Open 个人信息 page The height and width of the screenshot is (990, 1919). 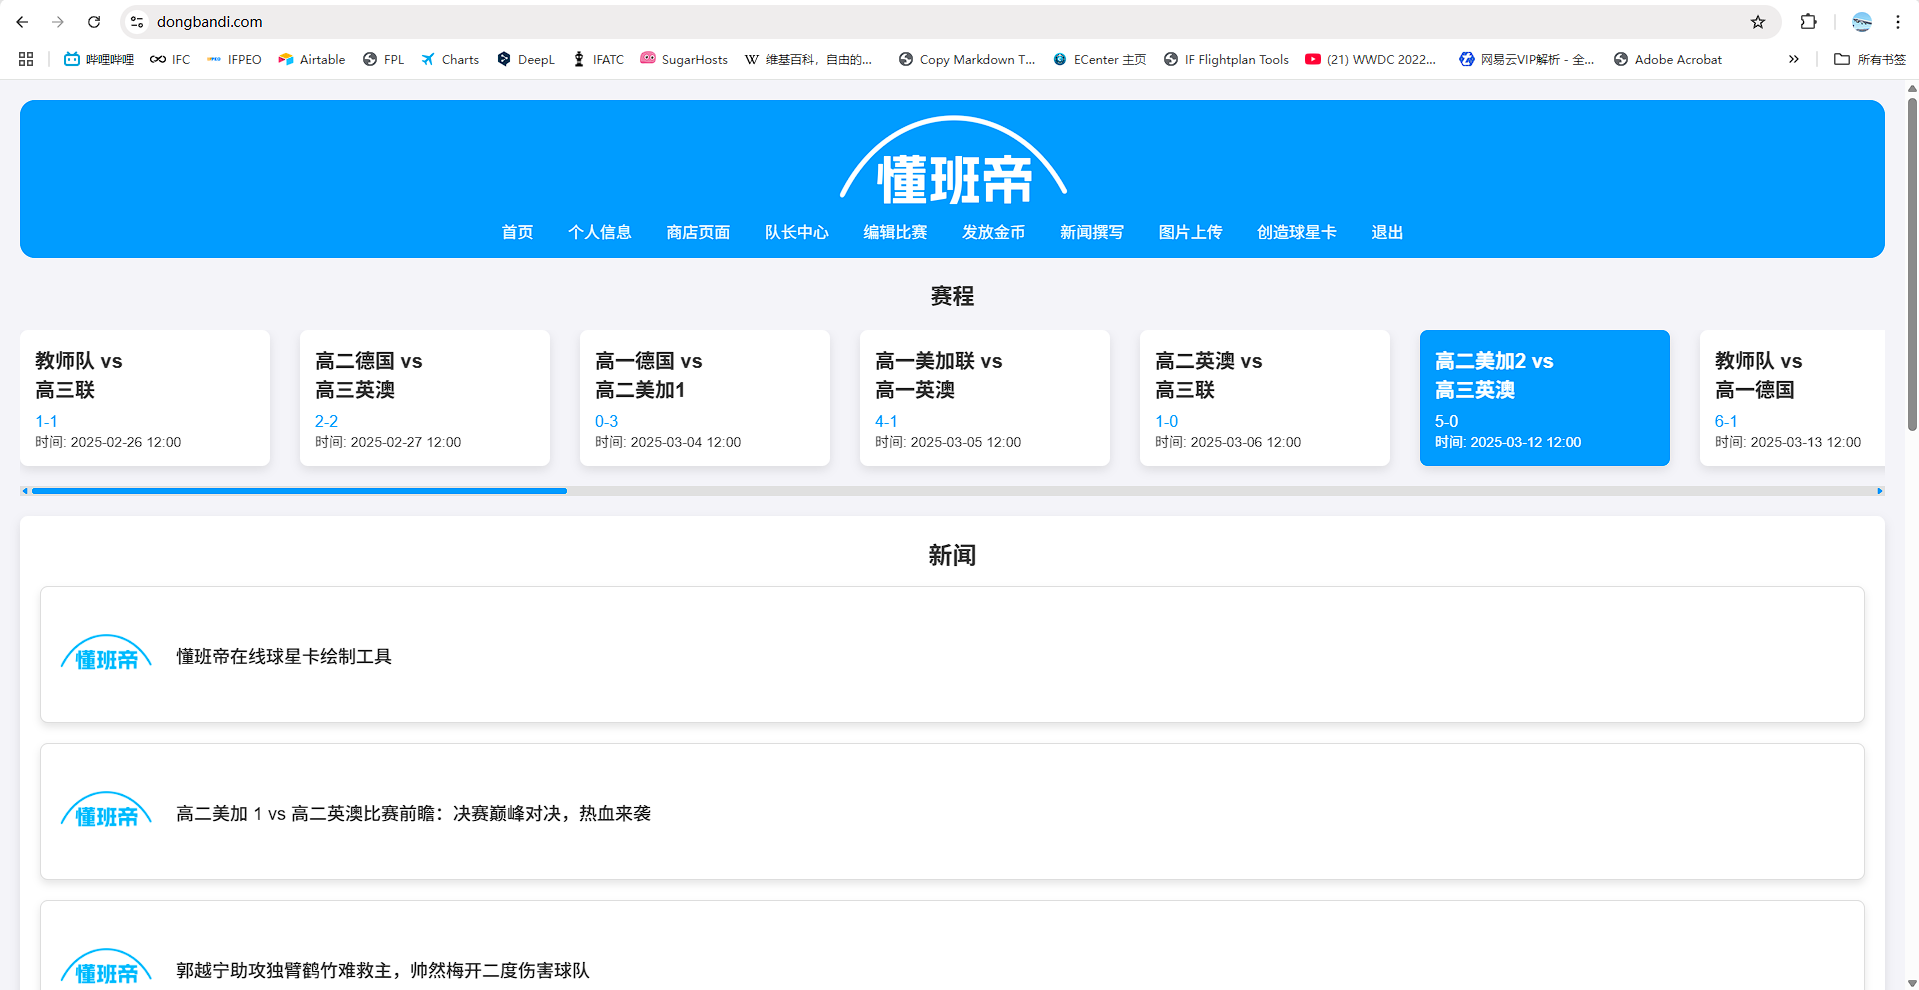click(x=600, y=232)
